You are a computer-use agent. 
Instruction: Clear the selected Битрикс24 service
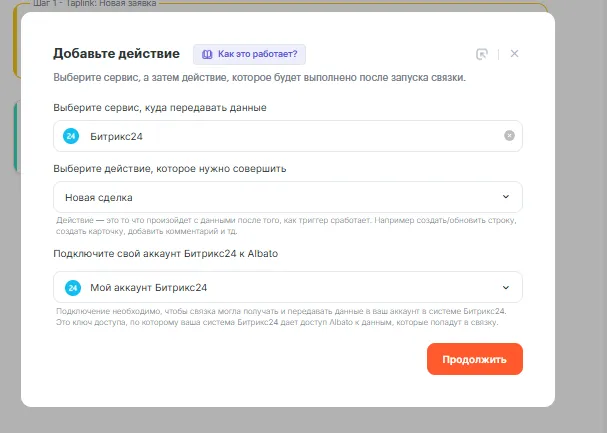point(509,136)
